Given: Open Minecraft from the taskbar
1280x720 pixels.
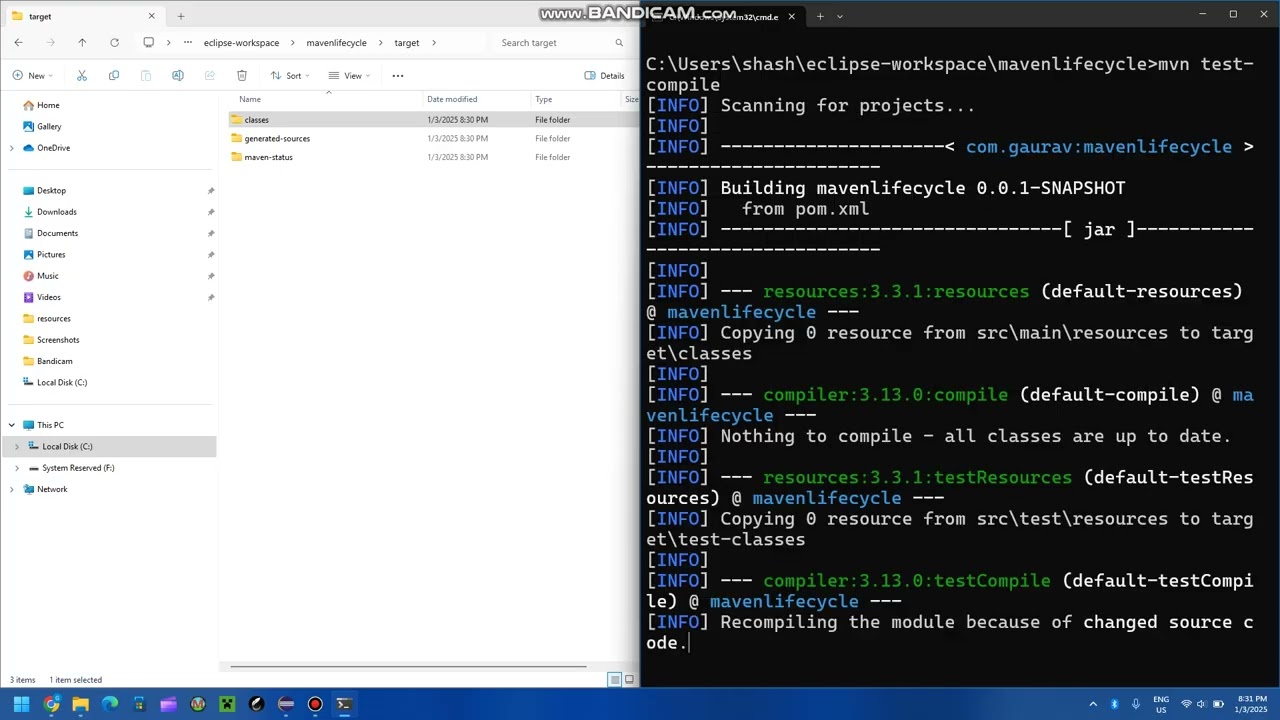Looking at the screenshot, I should [x=227, y=704].
